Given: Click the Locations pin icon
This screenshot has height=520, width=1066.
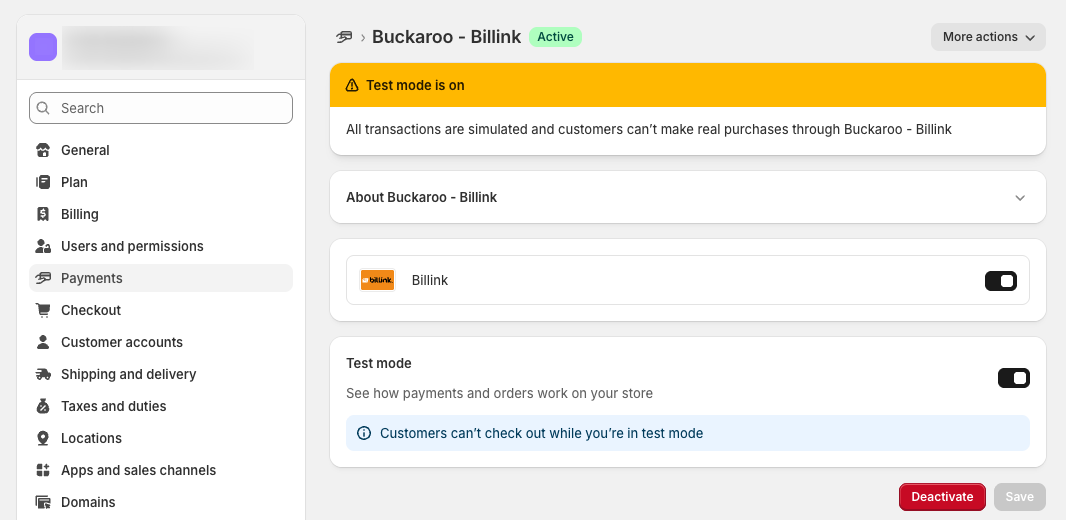Looking at the screenshot, I should [43, 438].
